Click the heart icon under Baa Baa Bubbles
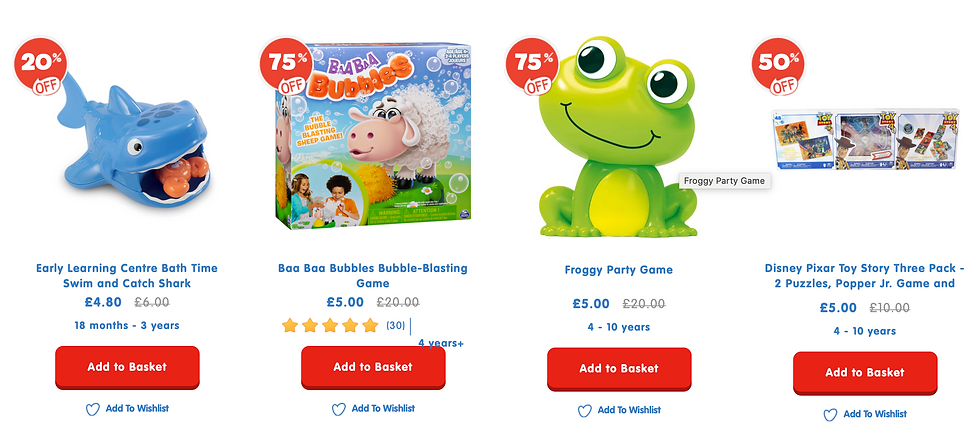980x435 pixels. (x=339, y=409)
